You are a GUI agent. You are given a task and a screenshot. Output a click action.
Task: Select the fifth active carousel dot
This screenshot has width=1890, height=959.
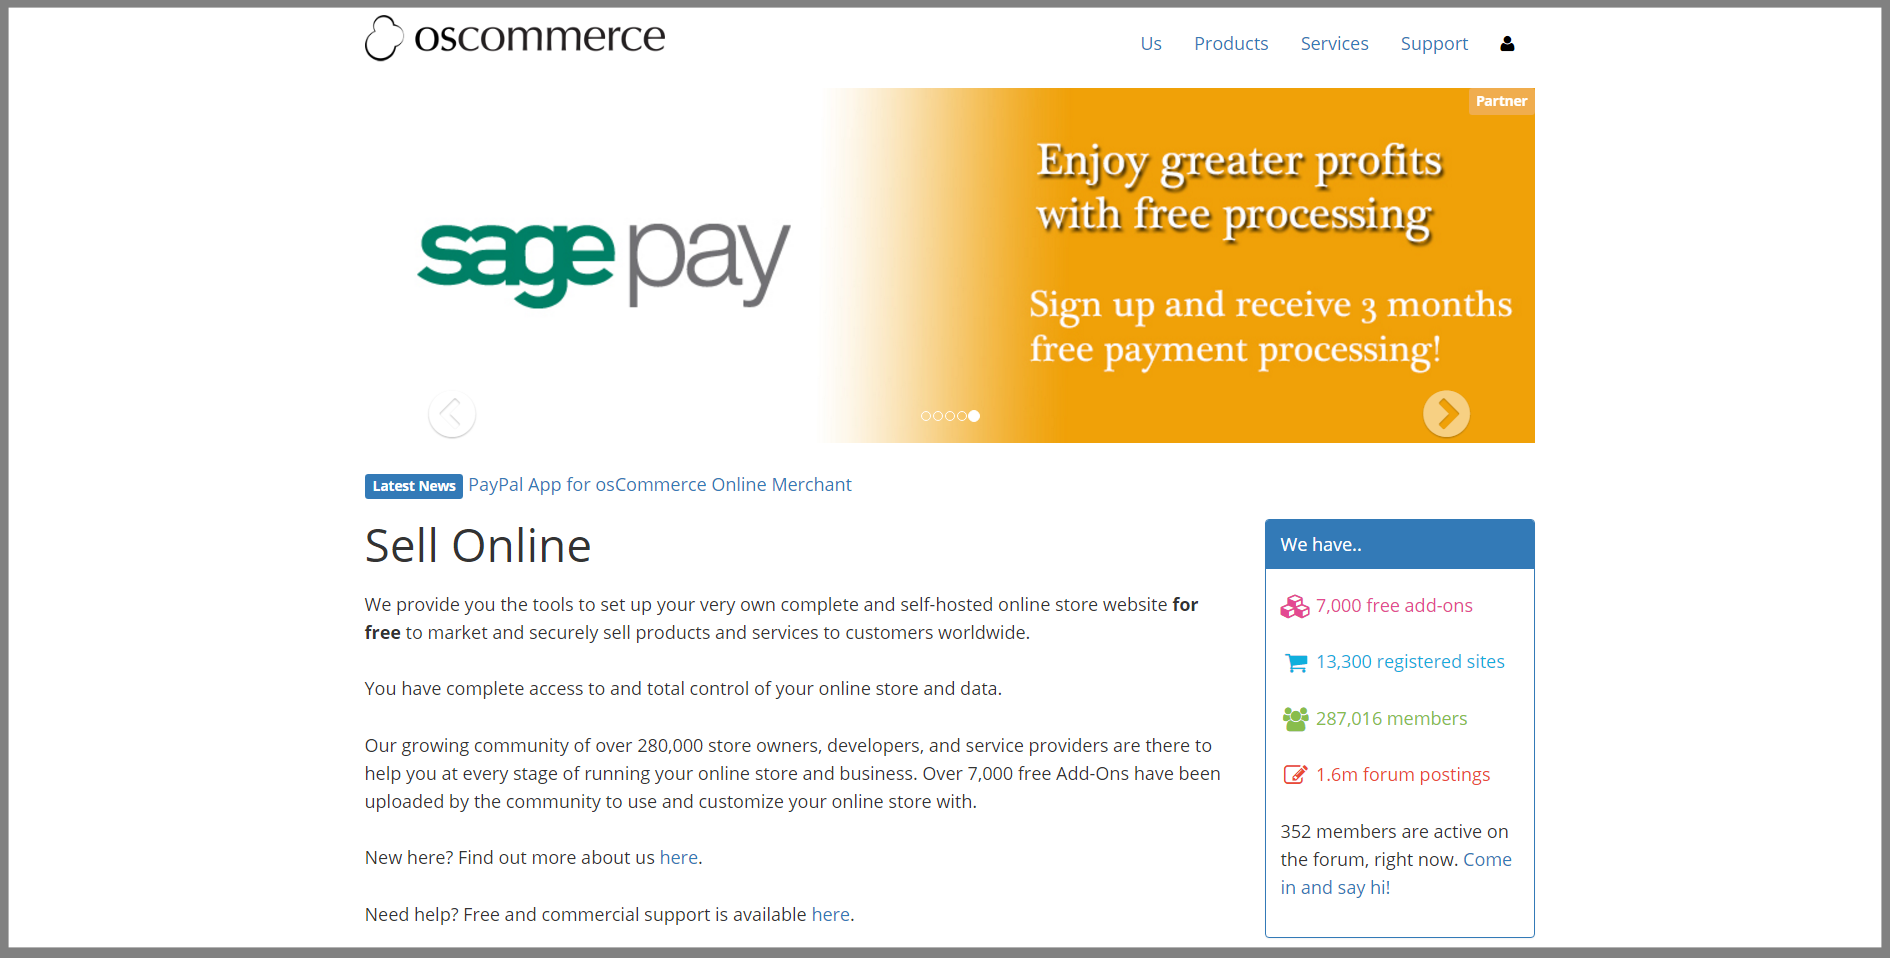tap(974, 416)
